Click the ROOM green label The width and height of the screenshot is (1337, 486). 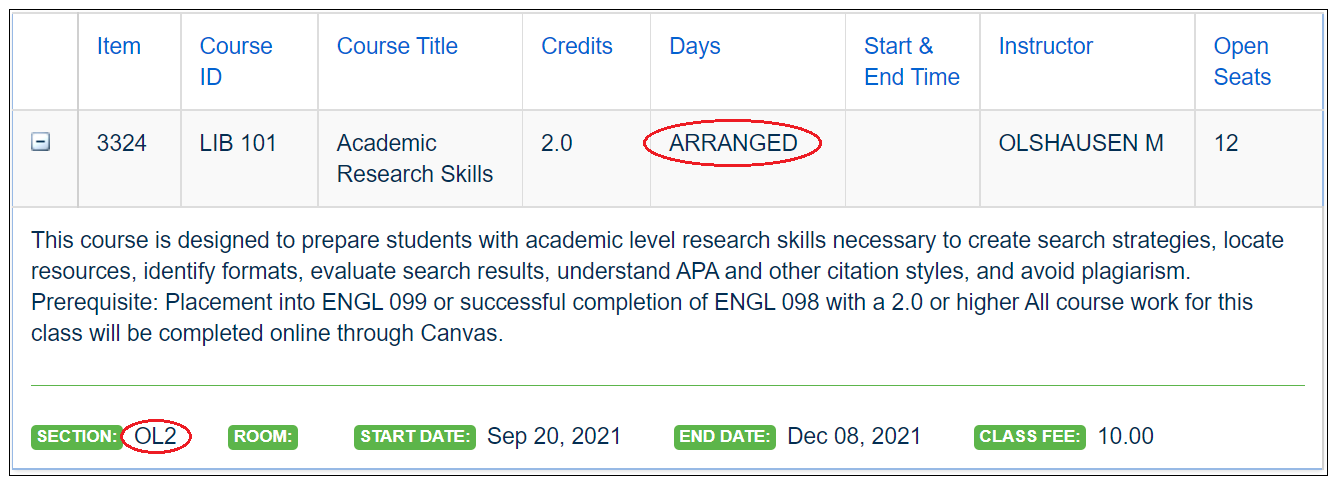tap(263, 437)
